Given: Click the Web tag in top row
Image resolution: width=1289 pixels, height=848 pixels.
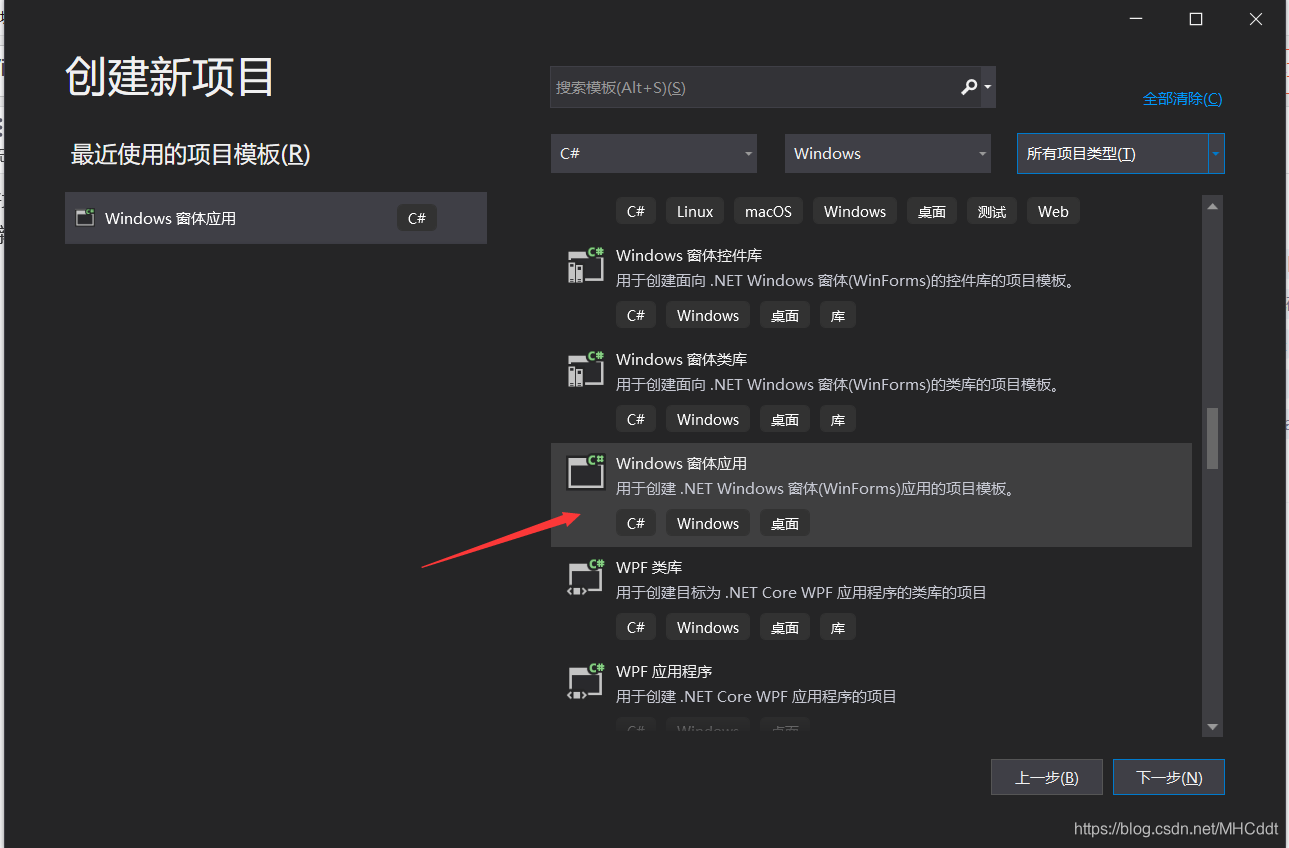Looking at the screenshot, I should [1053, 211].
